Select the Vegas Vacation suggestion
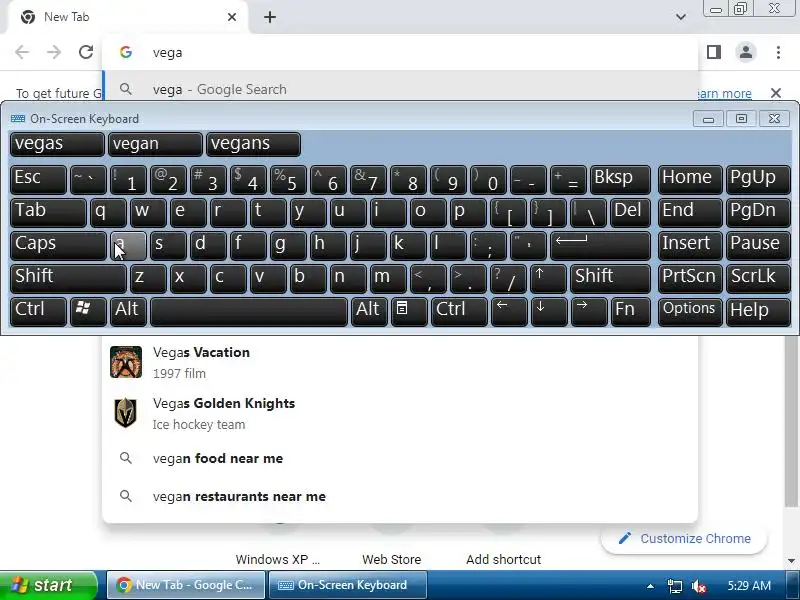 click(x=400, y=362)
